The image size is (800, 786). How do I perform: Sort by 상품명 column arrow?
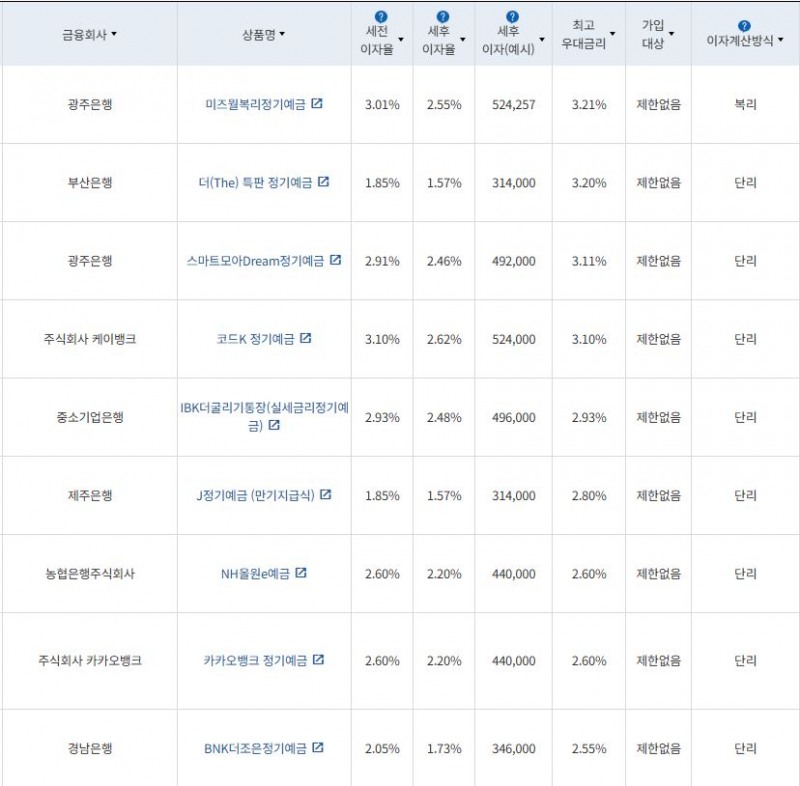(x=282, y=34)
